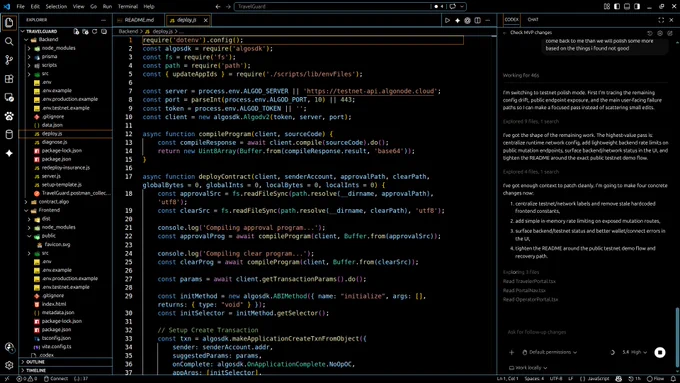
Task: Add attachment with plus in Codex input
Action: pyautogui.click(x=511, y=352)
